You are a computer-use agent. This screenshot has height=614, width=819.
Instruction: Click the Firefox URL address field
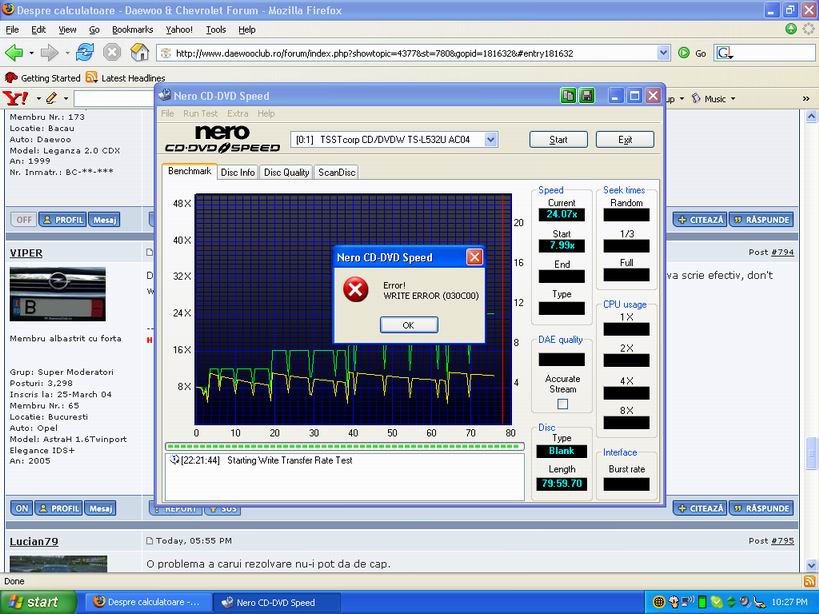point(407,53)
